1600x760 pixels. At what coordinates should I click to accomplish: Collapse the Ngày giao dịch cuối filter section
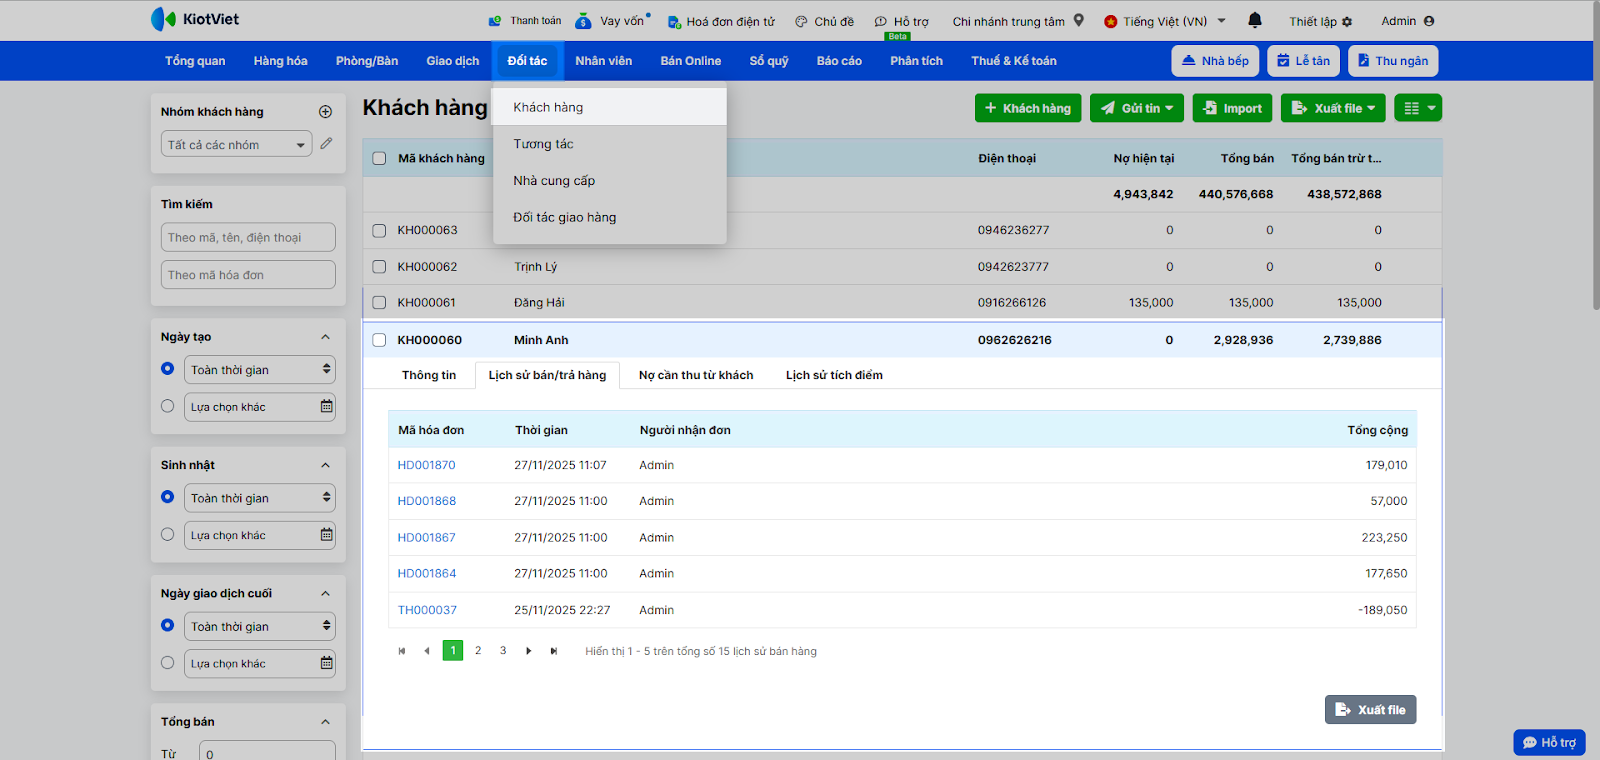coord(325,594)
